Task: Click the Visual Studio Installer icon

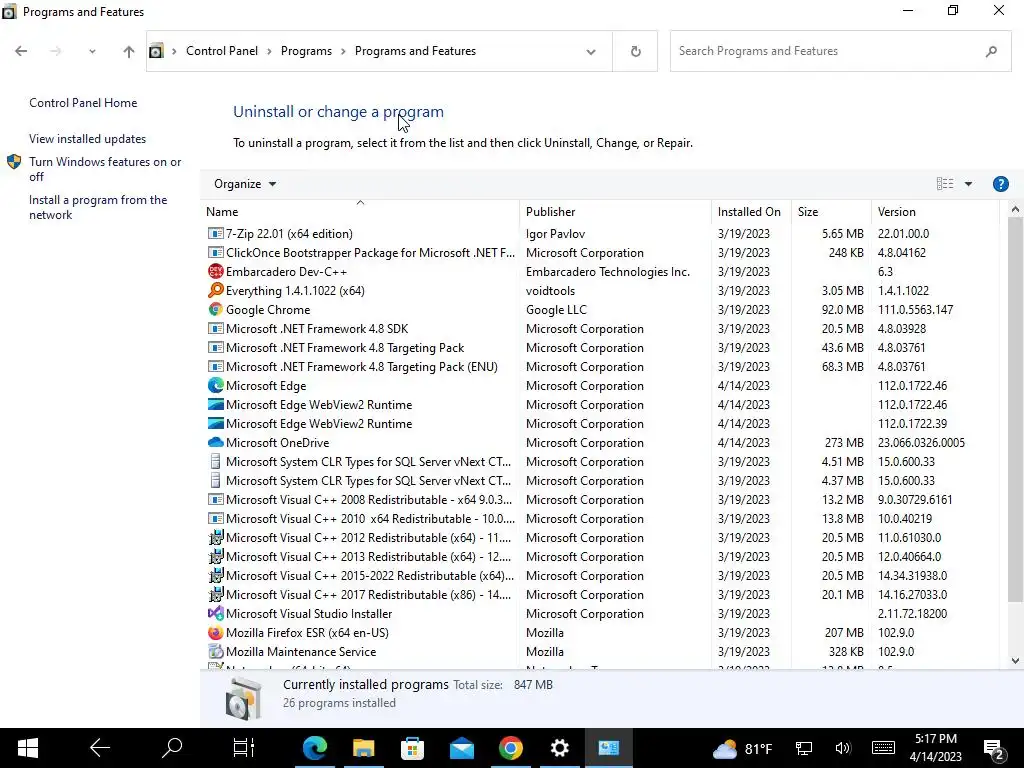Action: pyautogui.click(x=216, y=614)
